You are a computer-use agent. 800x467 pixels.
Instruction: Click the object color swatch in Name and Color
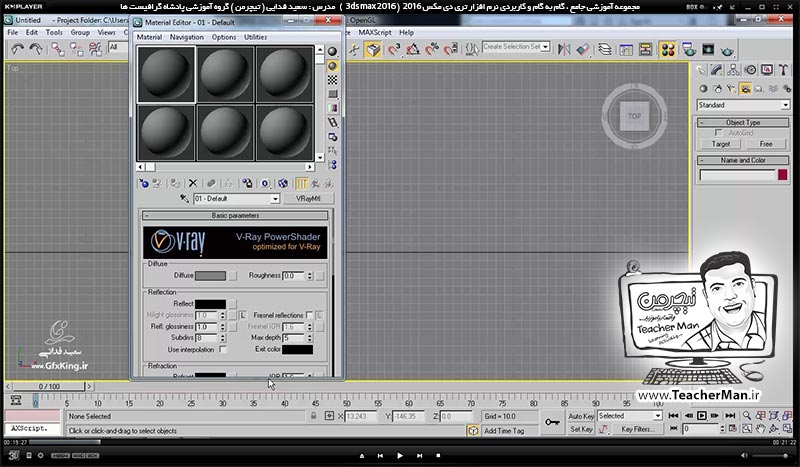pos(782,175)
